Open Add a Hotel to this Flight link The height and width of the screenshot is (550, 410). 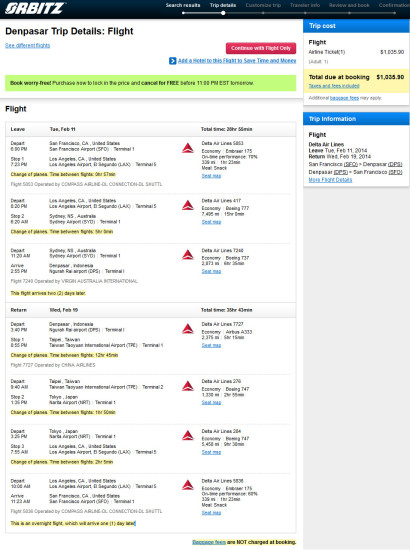pos(237,61)
